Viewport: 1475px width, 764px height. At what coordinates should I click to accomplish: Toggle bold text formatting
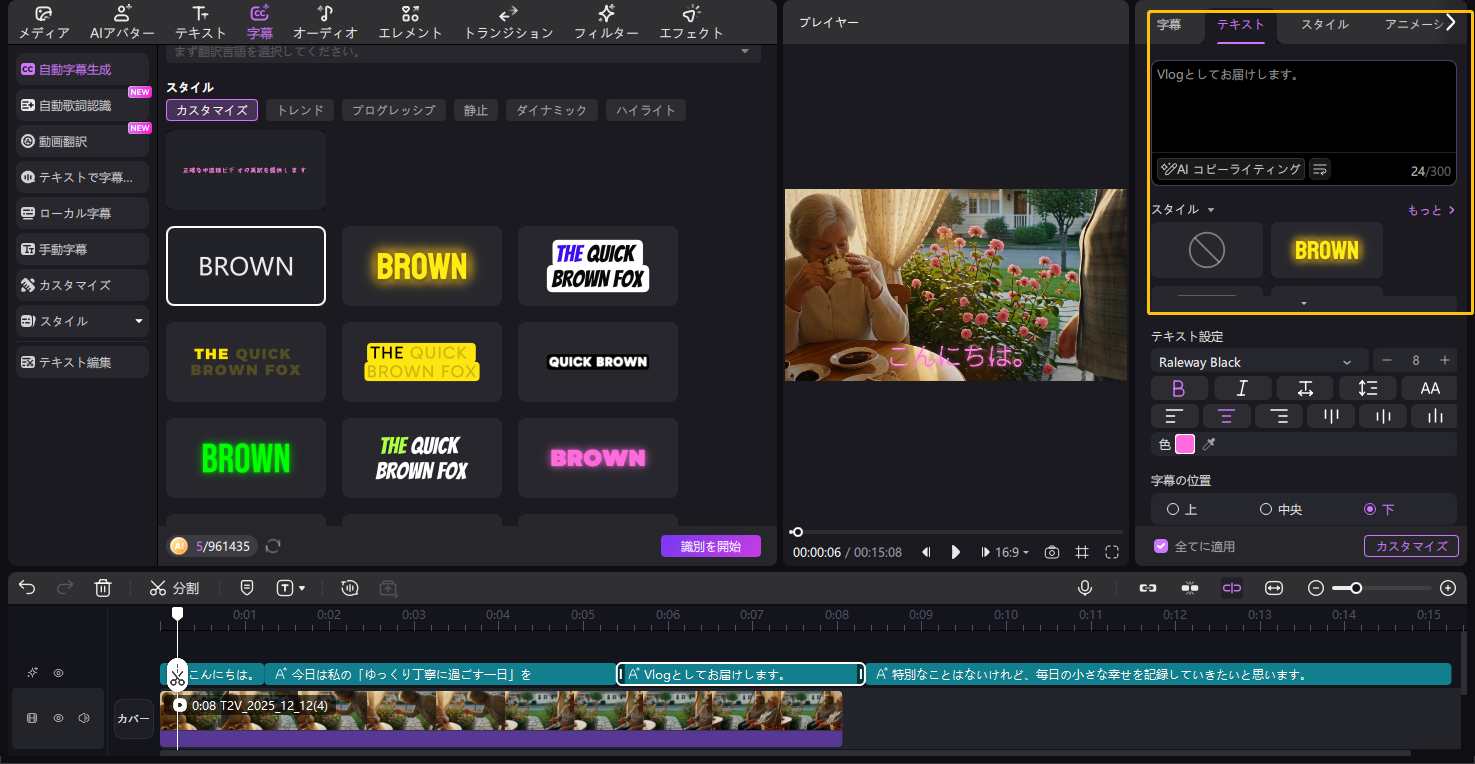coord(1178,388)
